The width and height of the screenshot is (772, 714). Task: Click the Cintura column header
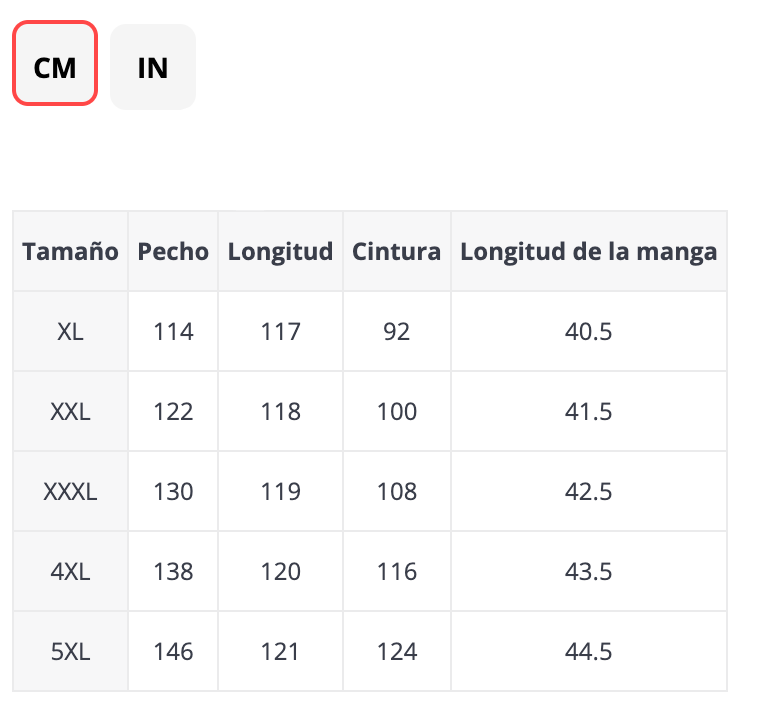(x=396, y=251)
